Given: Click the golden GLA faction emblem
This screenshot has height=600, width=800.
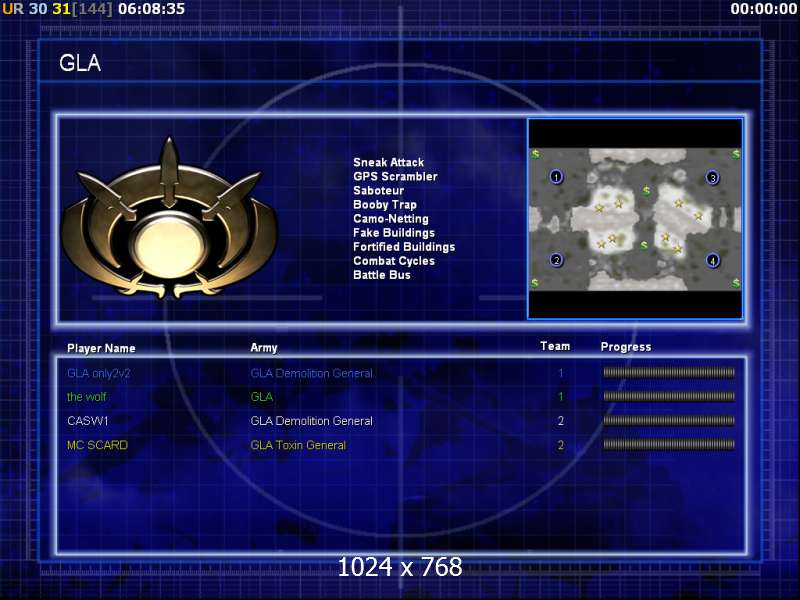Looking at the screenshot, I should pyautogui.click(x=170, y=219).
